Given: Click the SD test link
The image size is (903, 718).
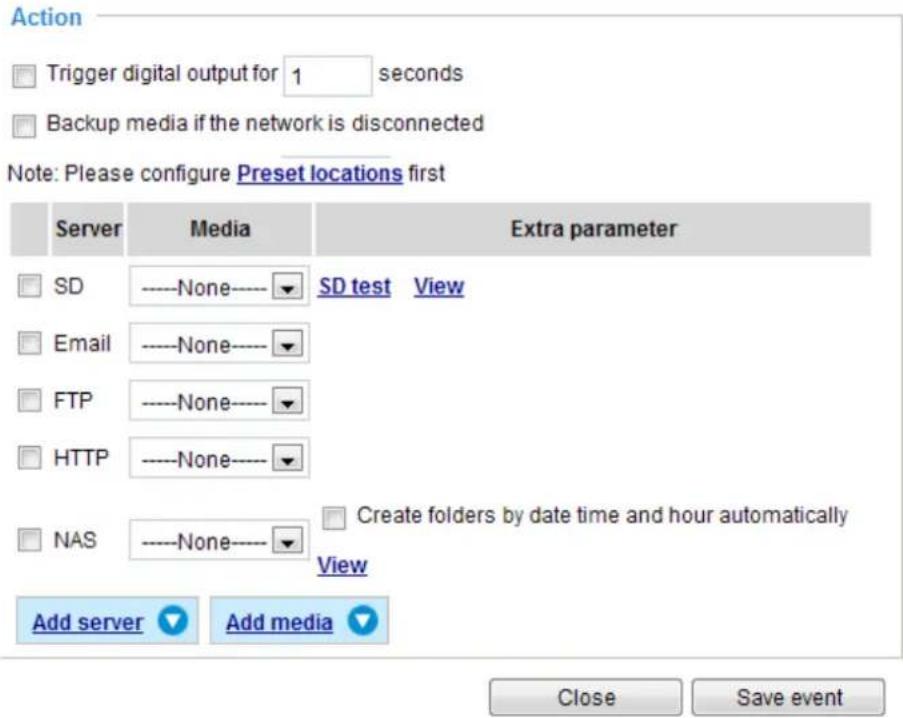Looking at the screenshot, I should tap(354, 286).
